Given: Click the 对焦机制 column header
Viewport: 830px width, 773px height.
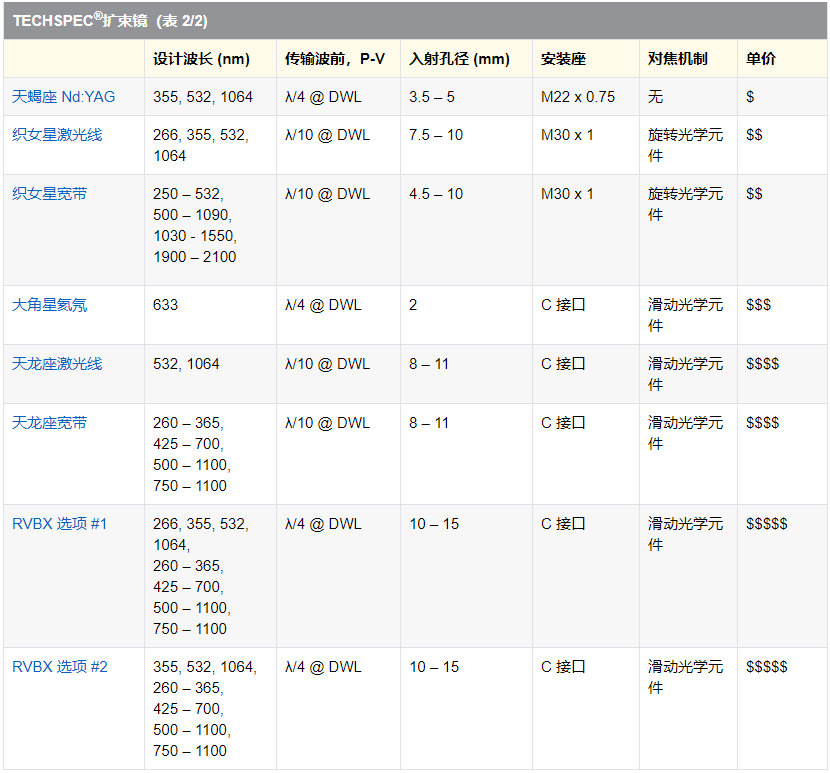Looking at the screenshot, I should [677, 59].
